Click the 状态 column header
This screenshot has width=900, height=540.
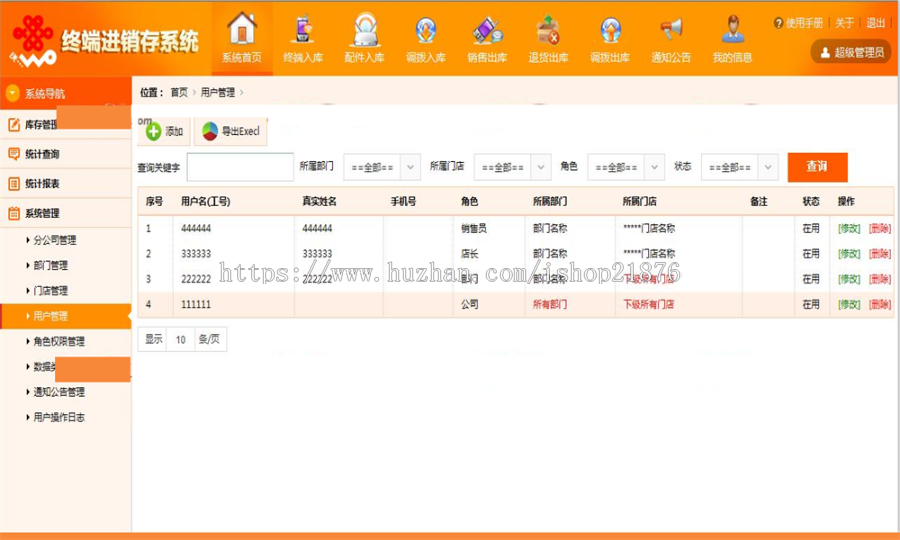pos(811,201)
